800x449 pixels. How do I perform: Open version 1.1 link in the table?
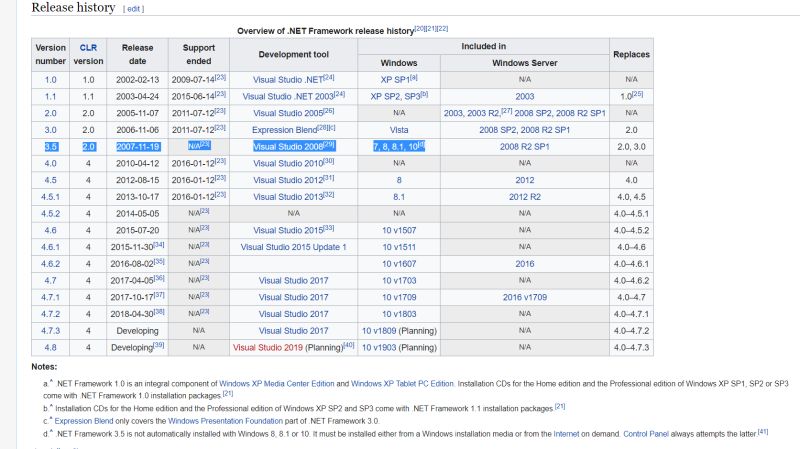click(x=51, y=96)
